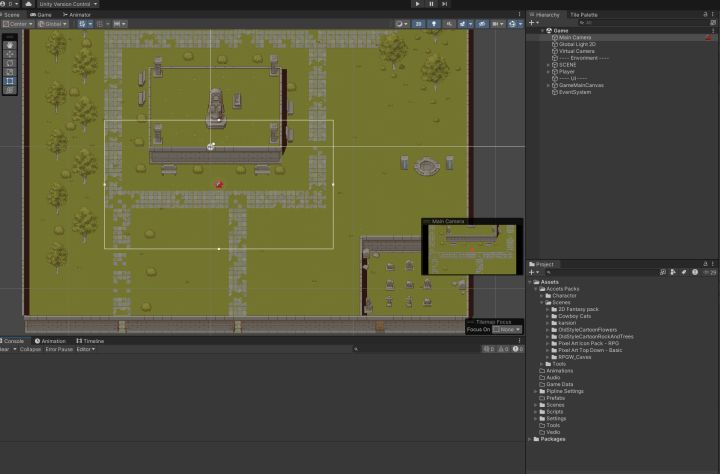Switch to the Game tab
This screenshot has width=720, height=474.
point(41,15)
